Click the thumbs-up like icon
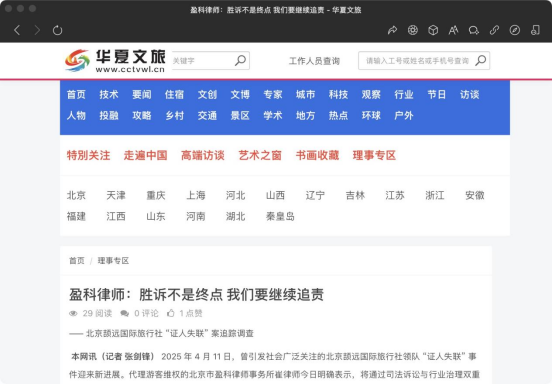Screen dimensions: 552x384 pos(171,313)
